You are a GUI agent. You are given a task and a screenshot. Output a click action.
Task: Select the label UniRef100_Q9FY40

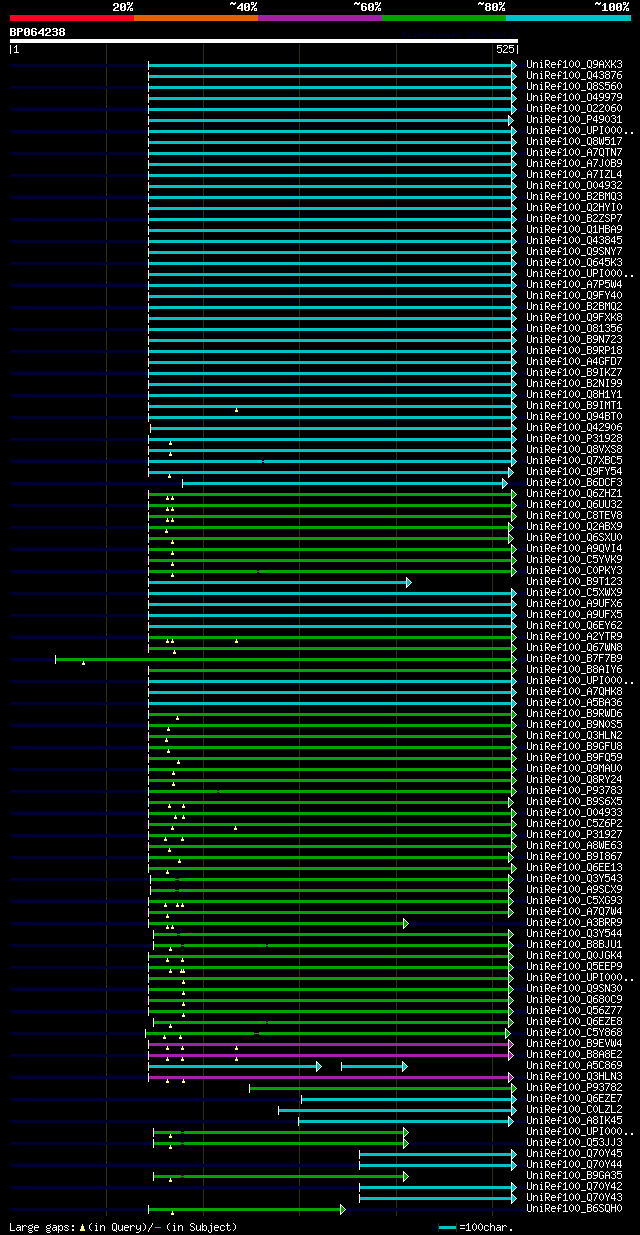click(x=574, y=296)
